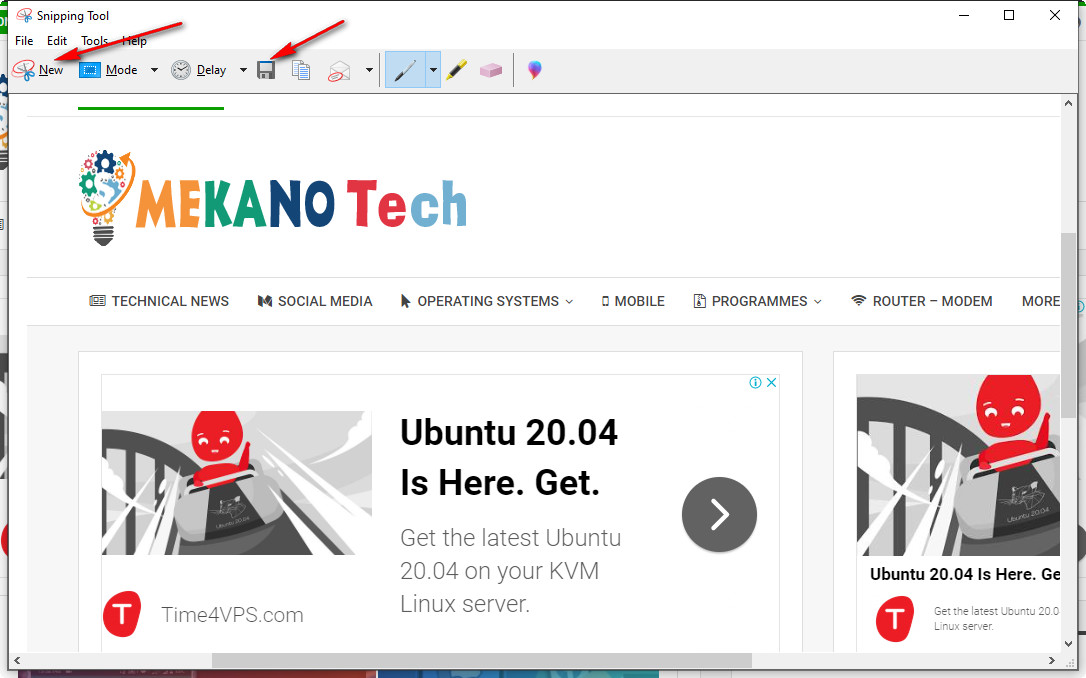Click 'Get the latest Ubuntu' ad description
The width and height of the screenshot is (1086, 678).
coord(510,571)
